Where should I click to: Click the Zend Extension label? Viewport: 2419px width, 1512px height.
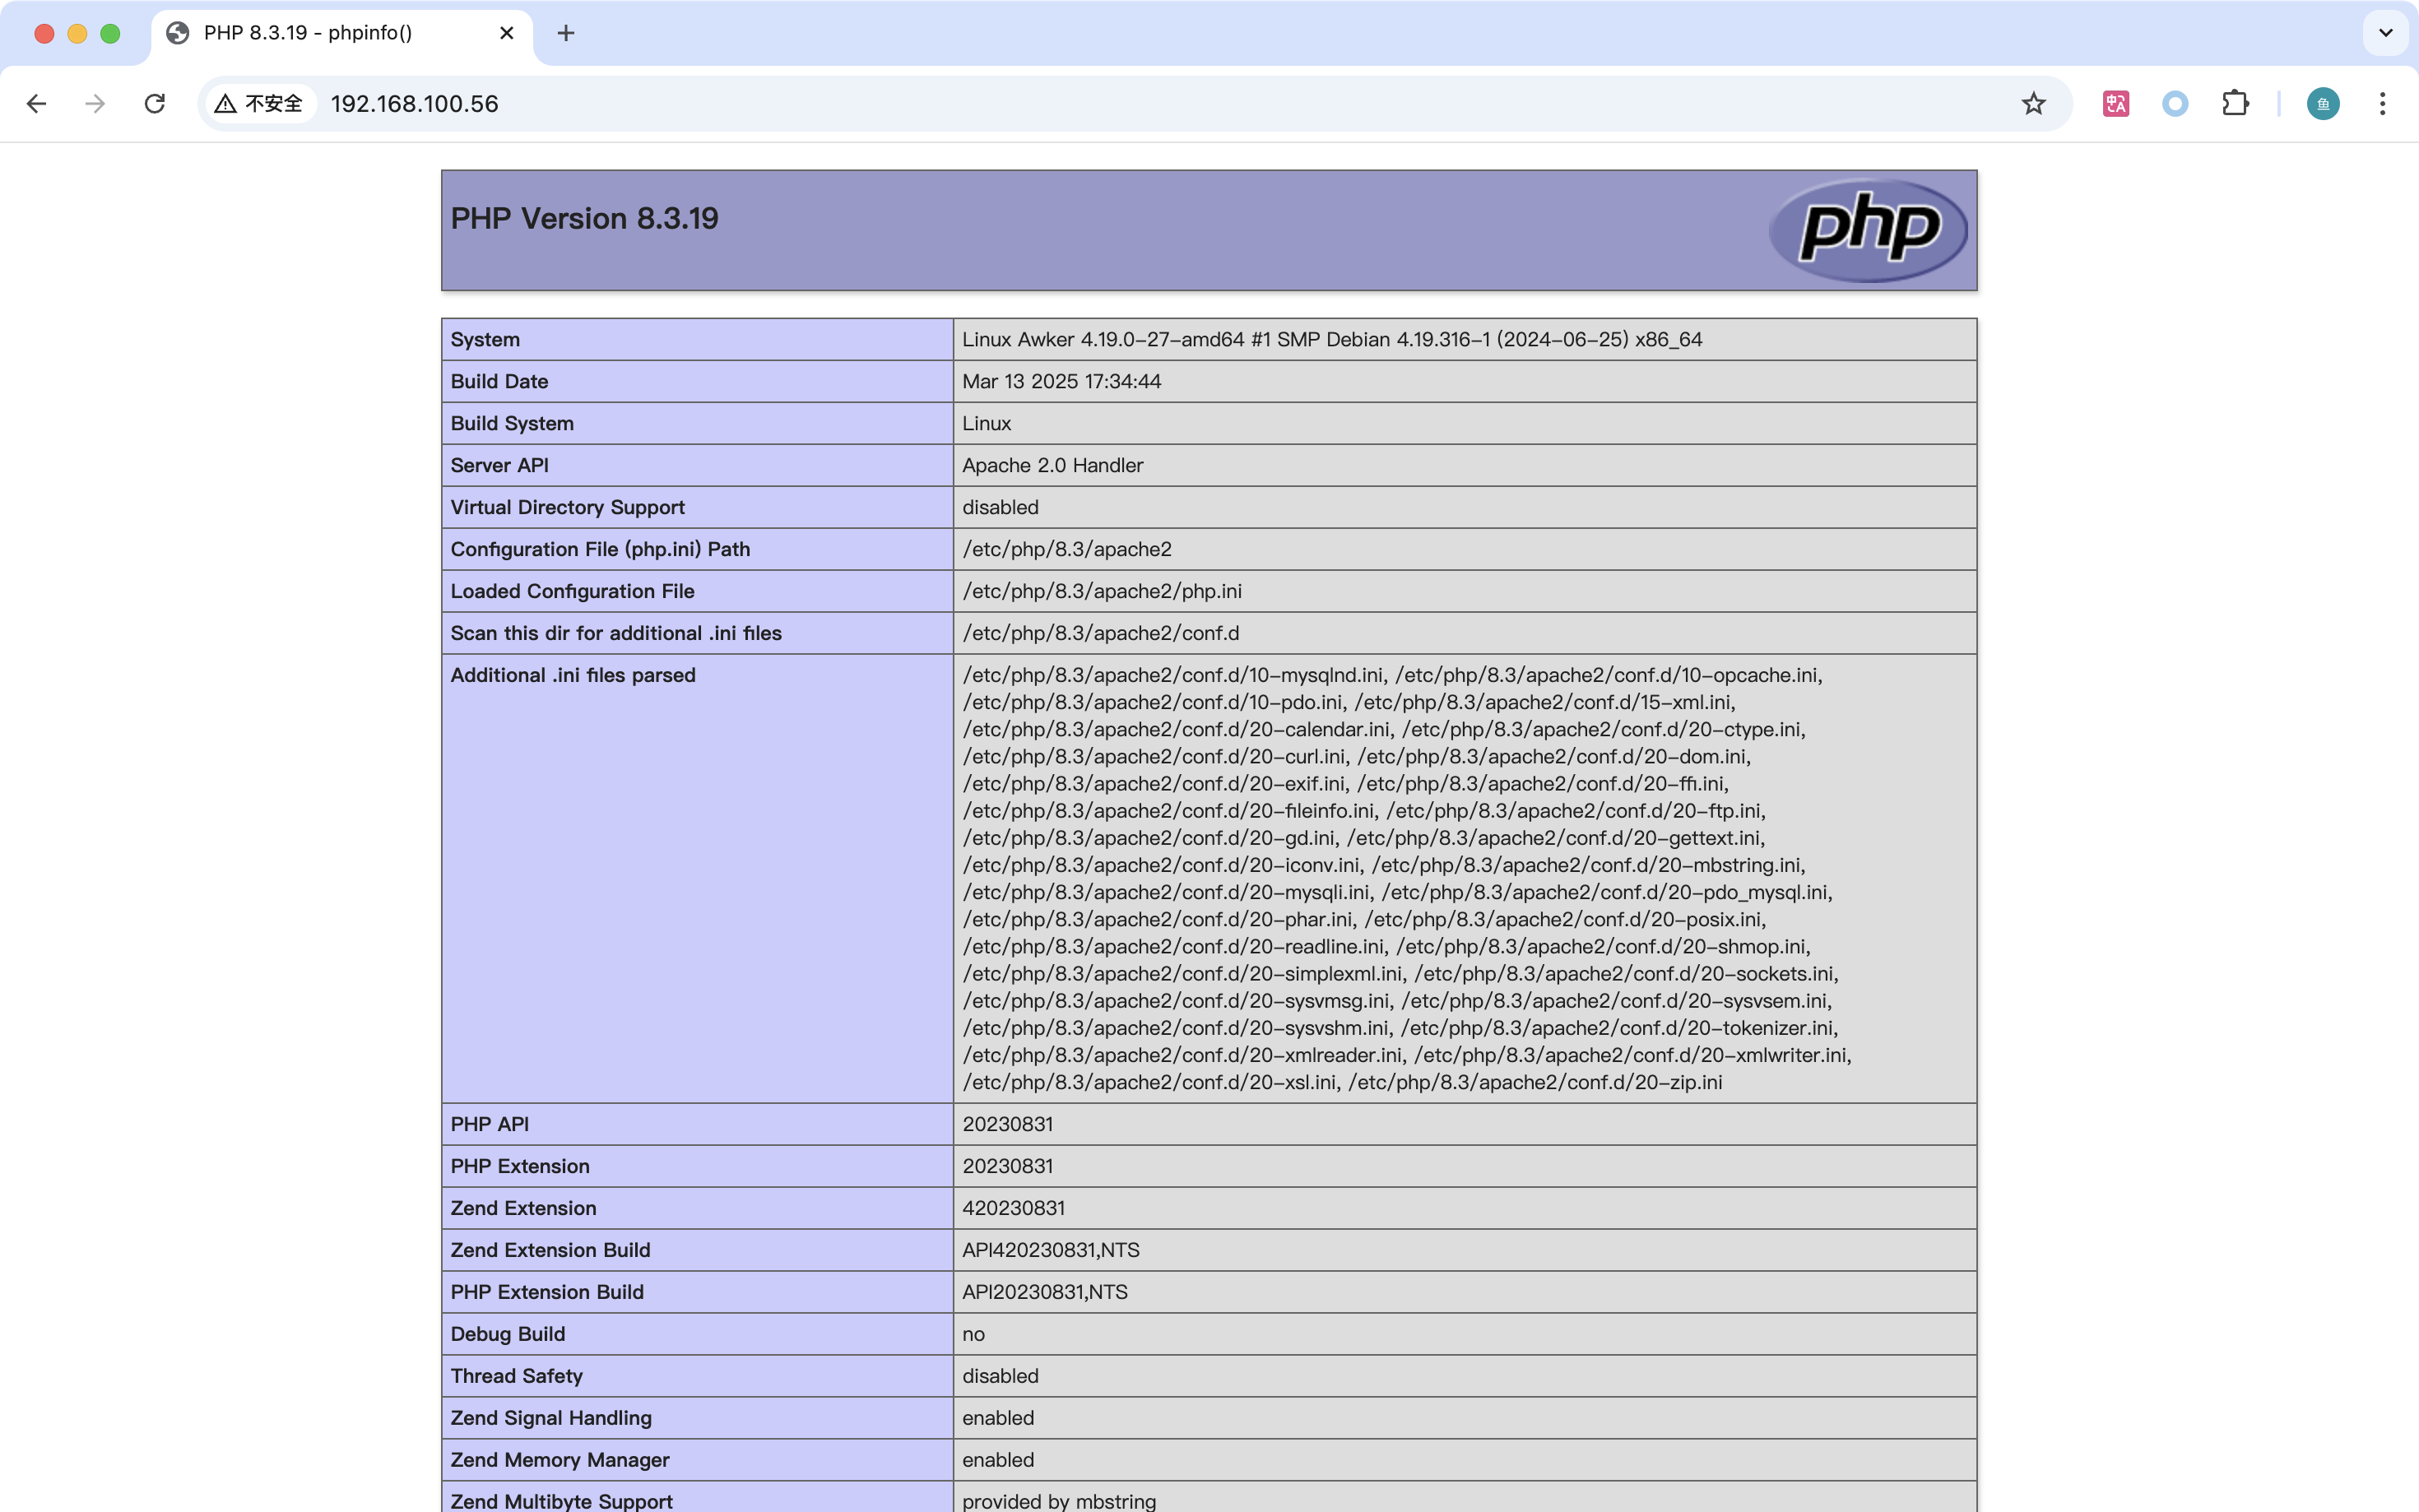[x=523, y=1209]
